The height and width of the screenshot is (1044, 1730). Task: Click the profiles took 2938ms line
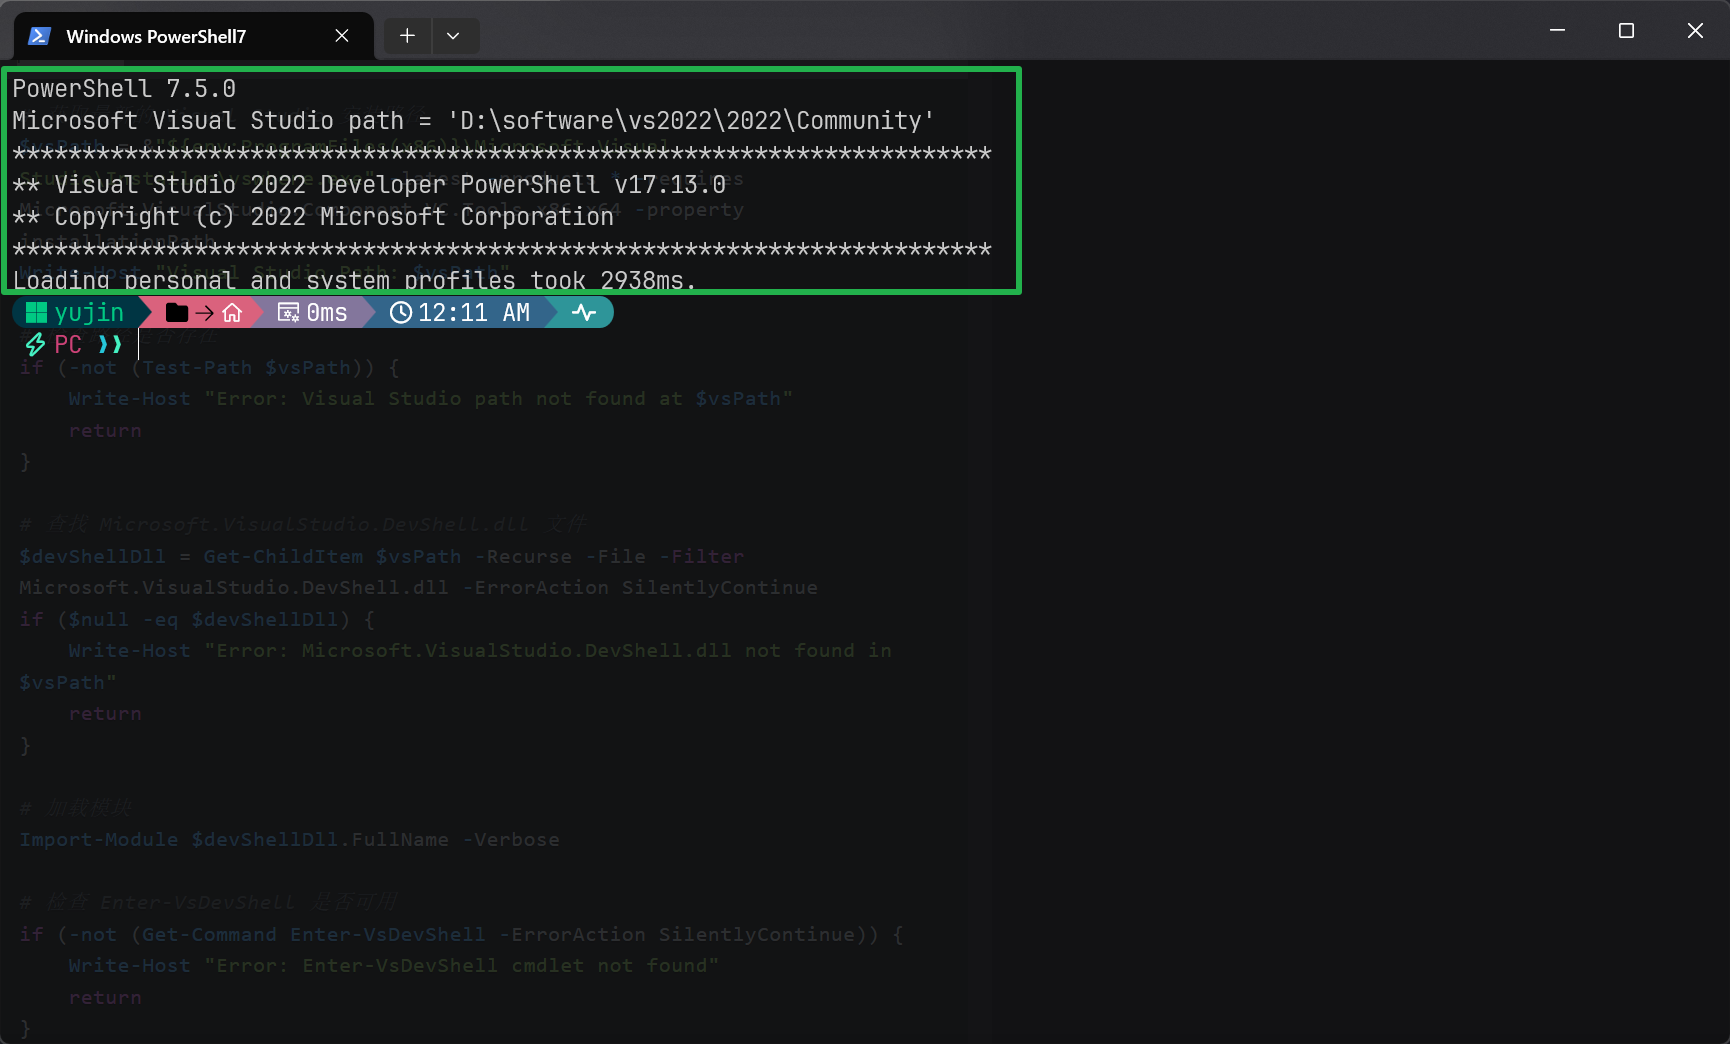354,281
